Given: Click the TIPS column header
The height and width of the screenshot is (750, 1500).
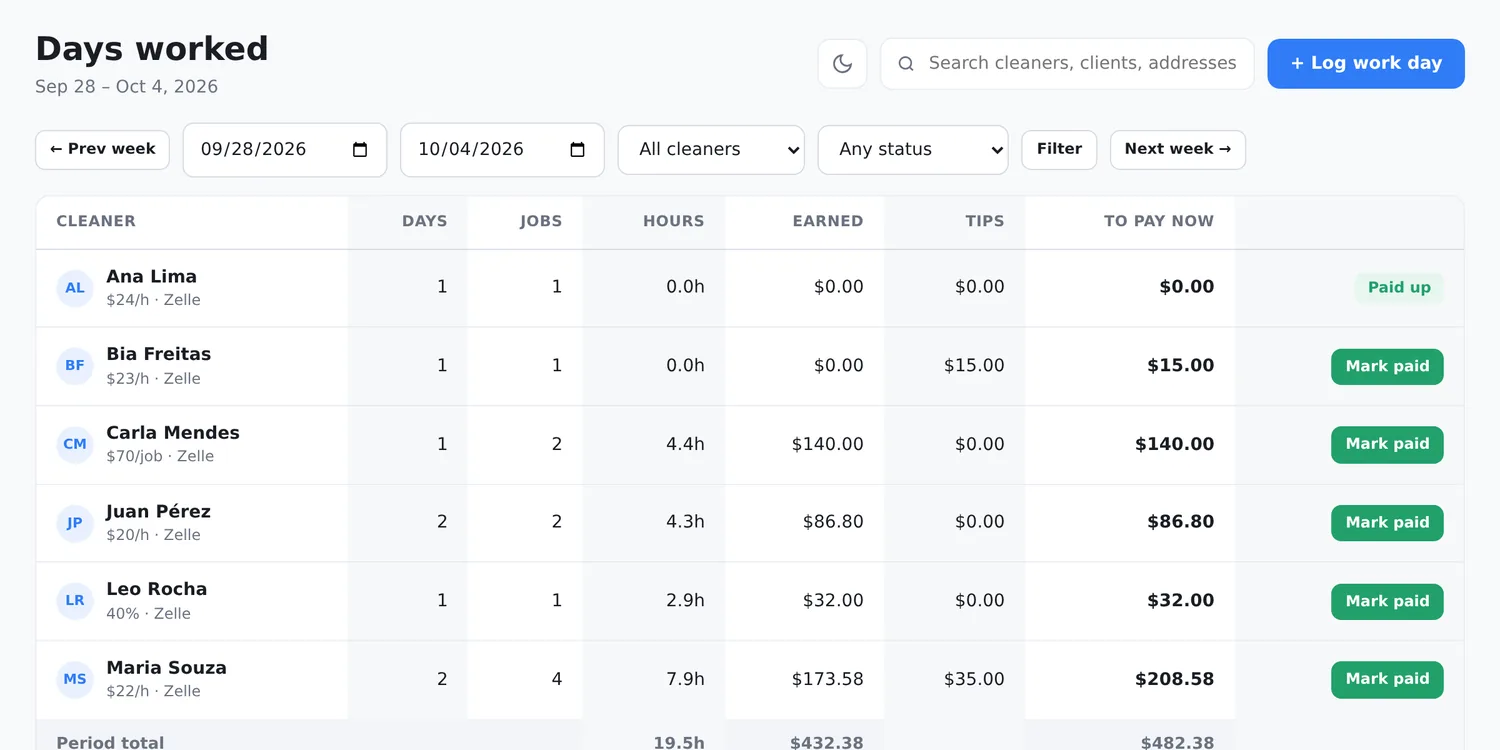Looking at the screenshot, I should 985,222.
